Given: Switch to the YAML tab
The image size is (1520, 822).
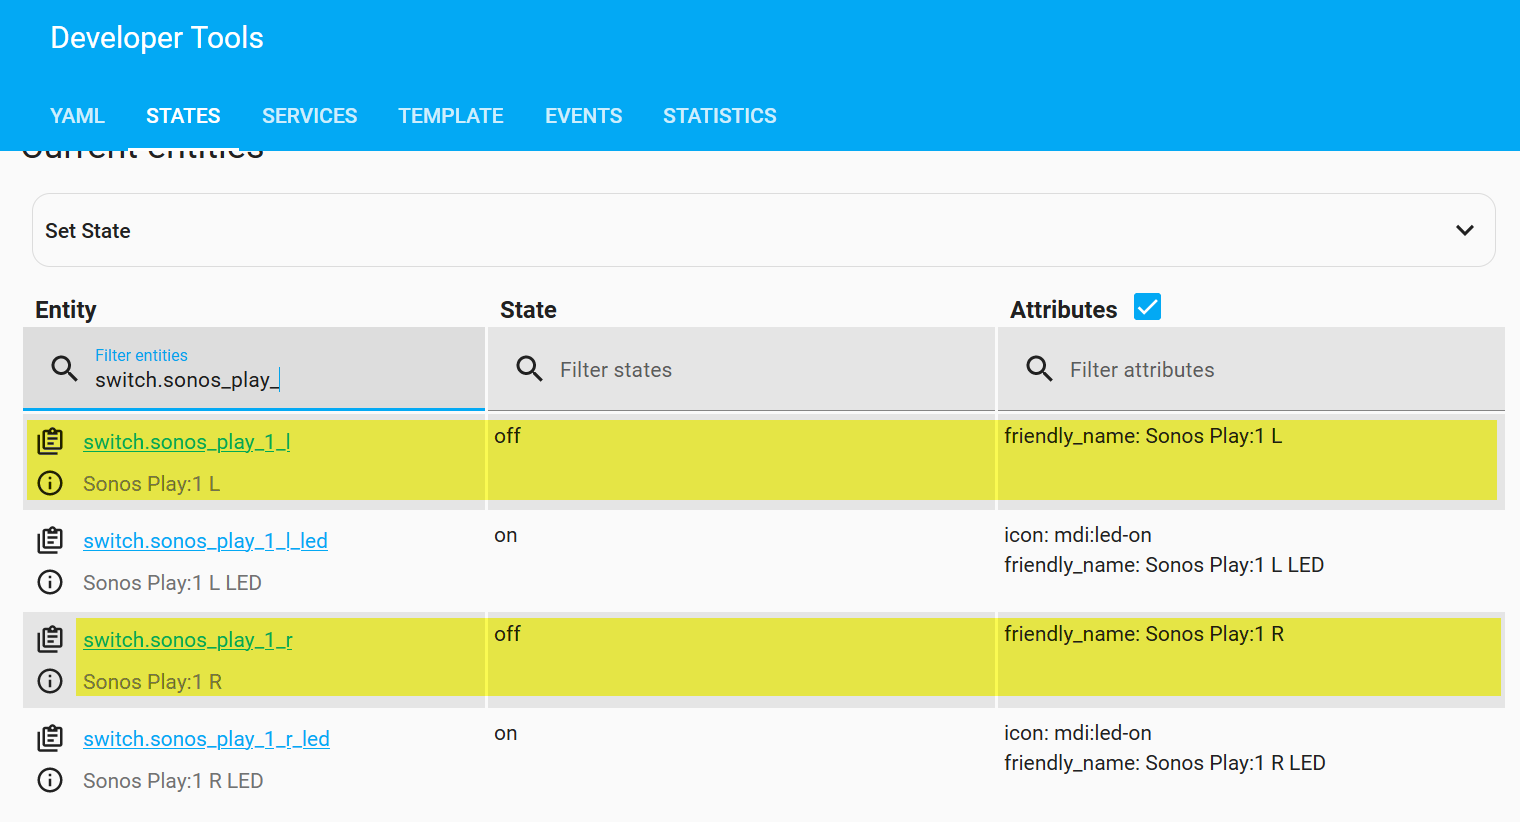Looking at the screenshot, I should point(77,116).
